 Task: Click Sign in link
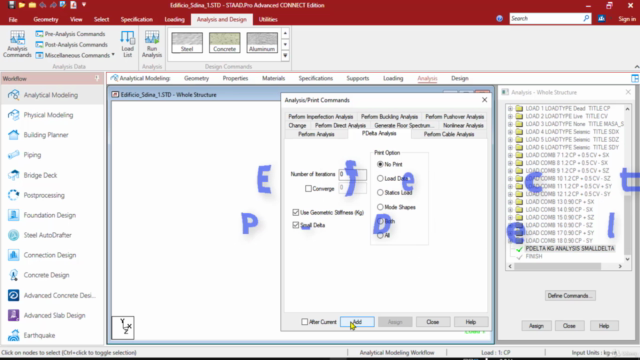627,19
